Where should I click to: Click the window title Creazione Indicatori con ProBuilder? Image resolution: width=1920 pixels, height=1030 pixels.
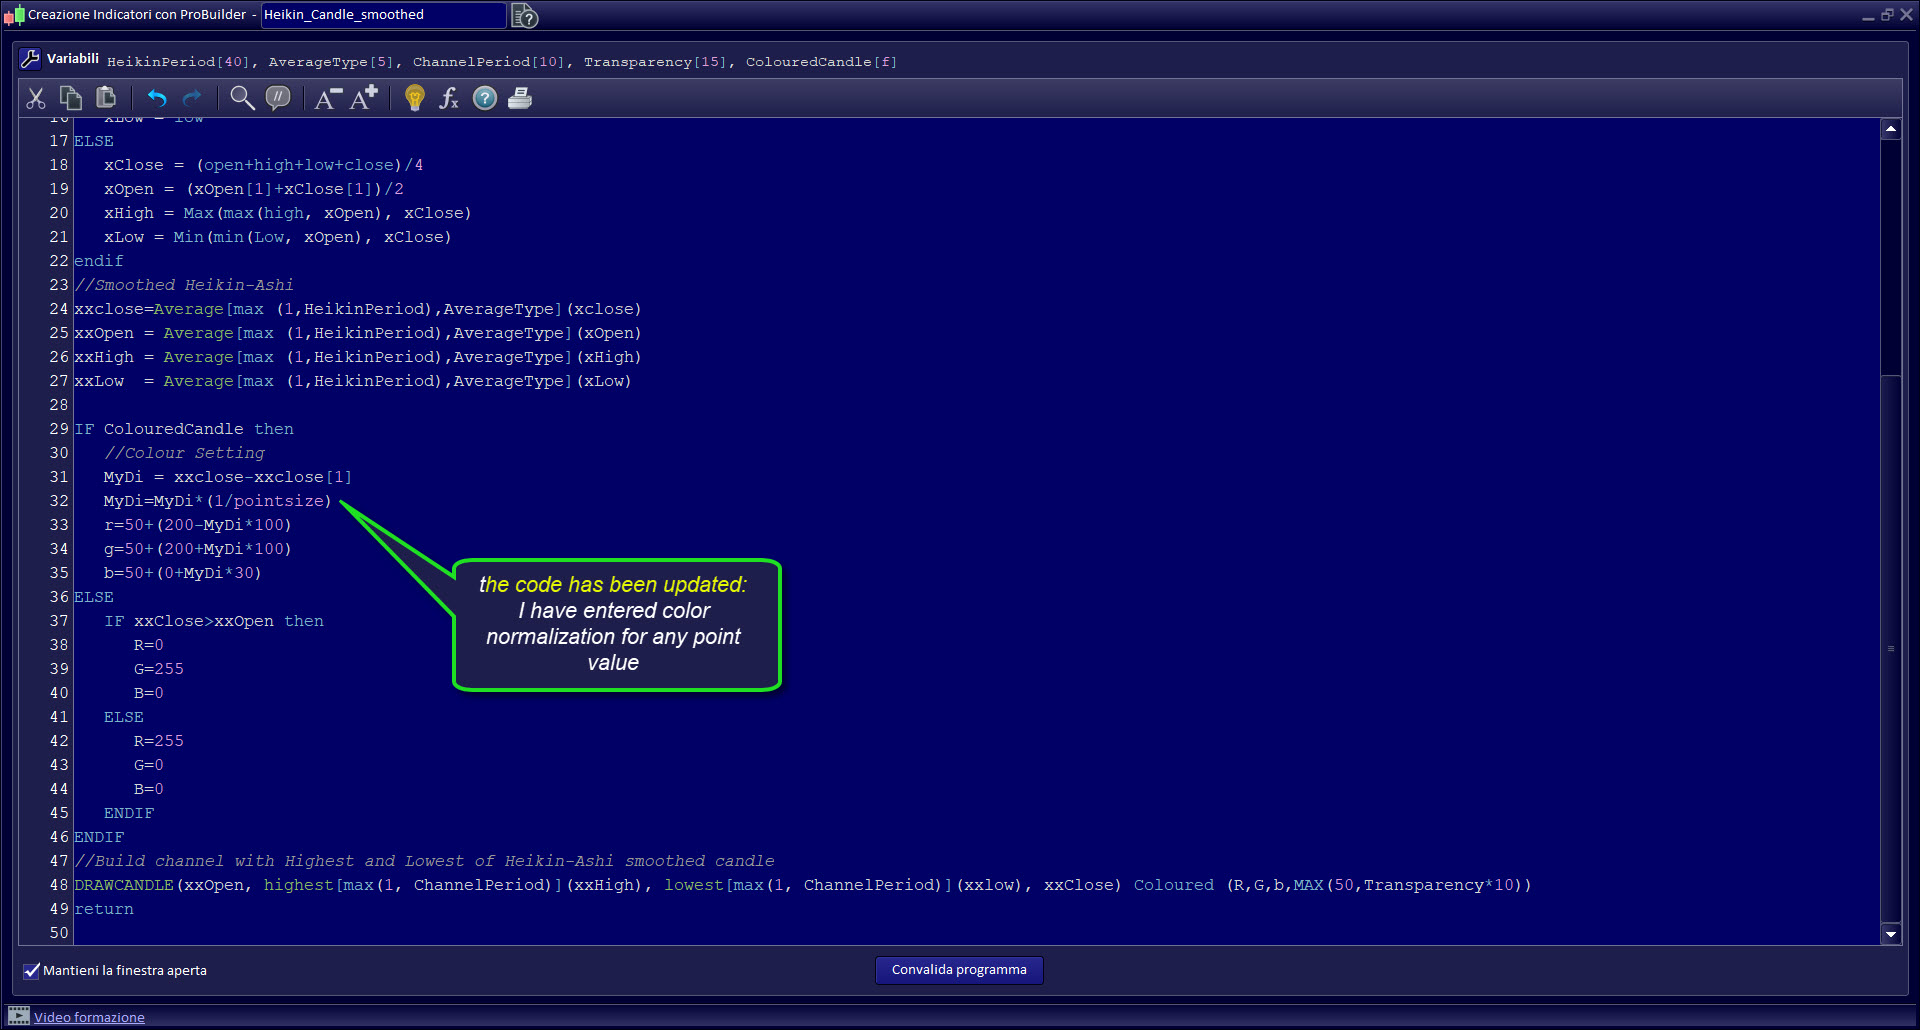point(137,15)
